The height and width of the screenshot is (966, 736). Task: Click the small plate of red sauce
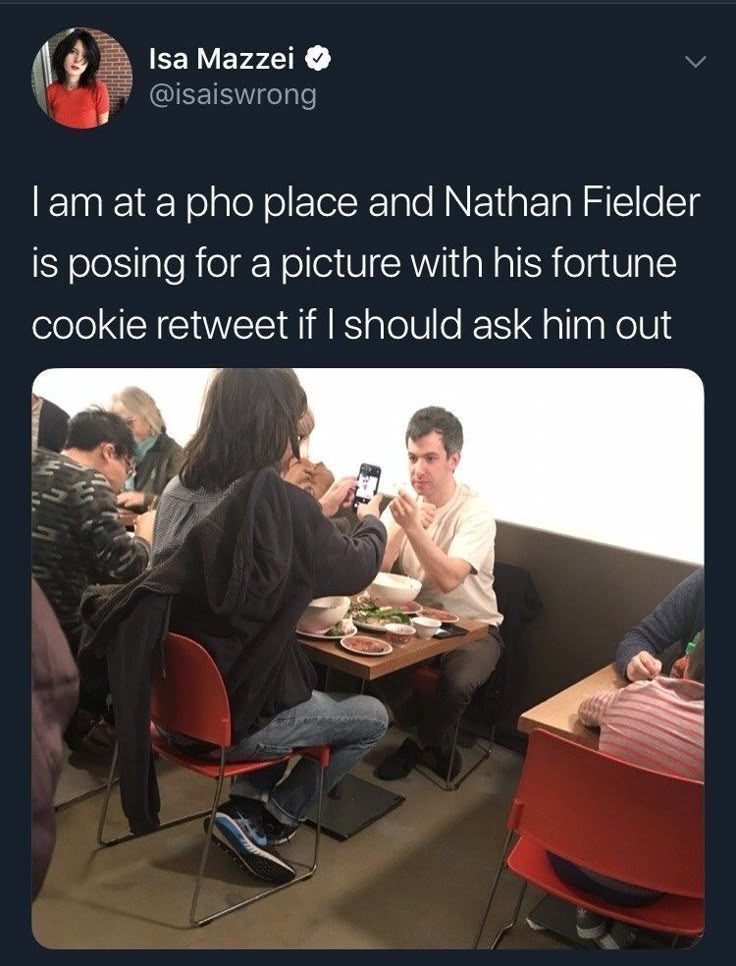(366, 645)
